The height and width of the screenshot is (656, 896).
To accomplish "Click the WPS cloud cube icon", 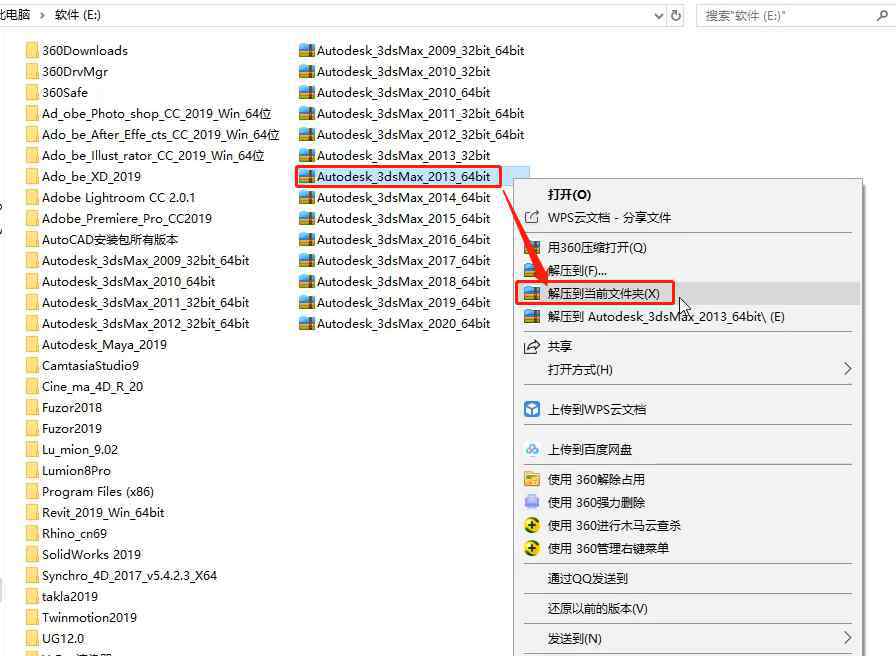I will click(x=532, y=409).
